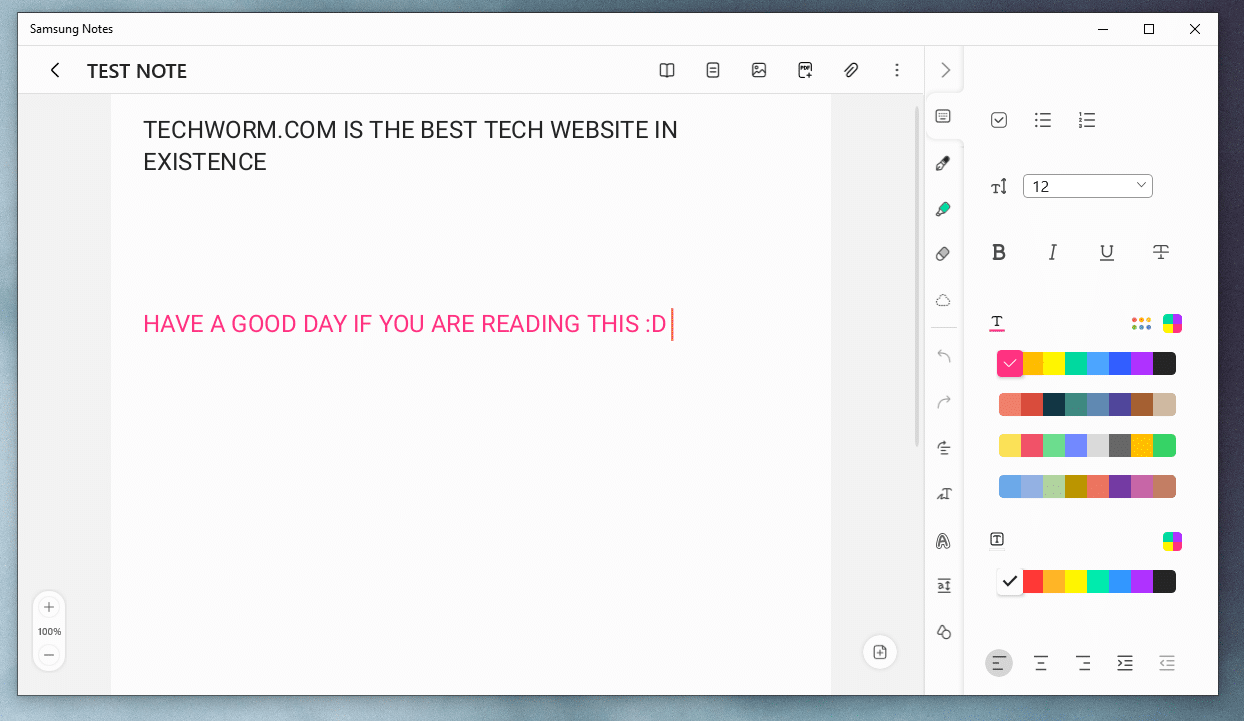This screenshot has height=721, width=1244.
Task: Choose the gold swatch in fourth row
Action: pyautogui.click(x=1076, y=486)
